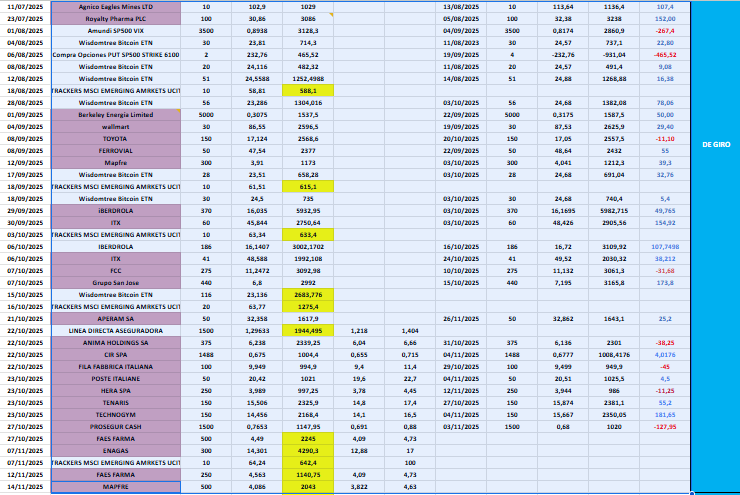Click the yellow cell showing 2043
Screen dimensions: 740x495
pos(308,487)
